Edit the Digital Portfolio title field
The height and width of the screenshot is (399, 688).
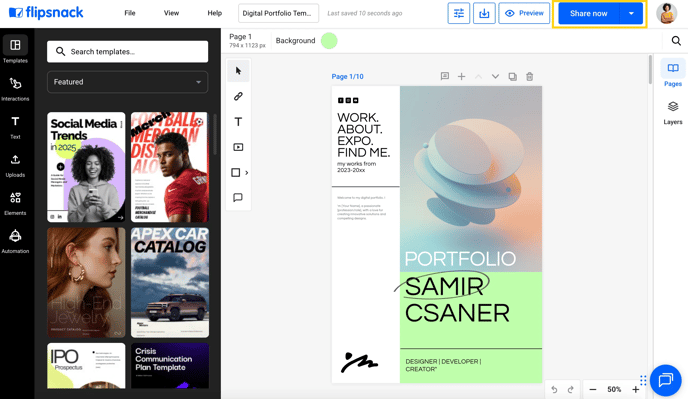[278, 13]
